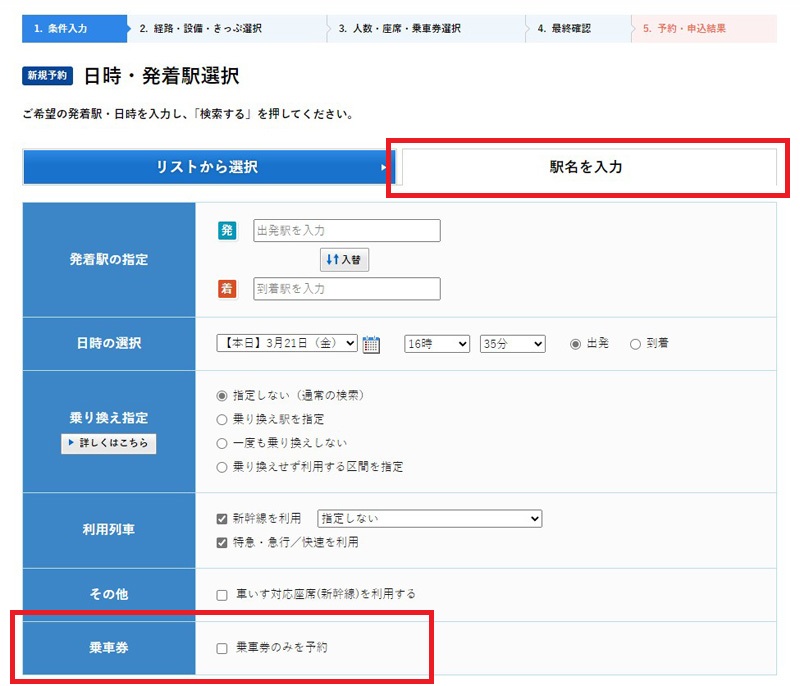Click the その他 row header
This screenshot has height=686, width=800.
[x=109, y=595]
